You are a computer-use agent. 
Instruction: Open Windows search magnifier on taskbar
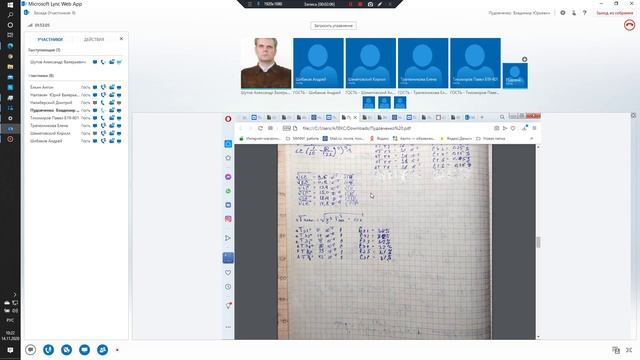[10, 15]
